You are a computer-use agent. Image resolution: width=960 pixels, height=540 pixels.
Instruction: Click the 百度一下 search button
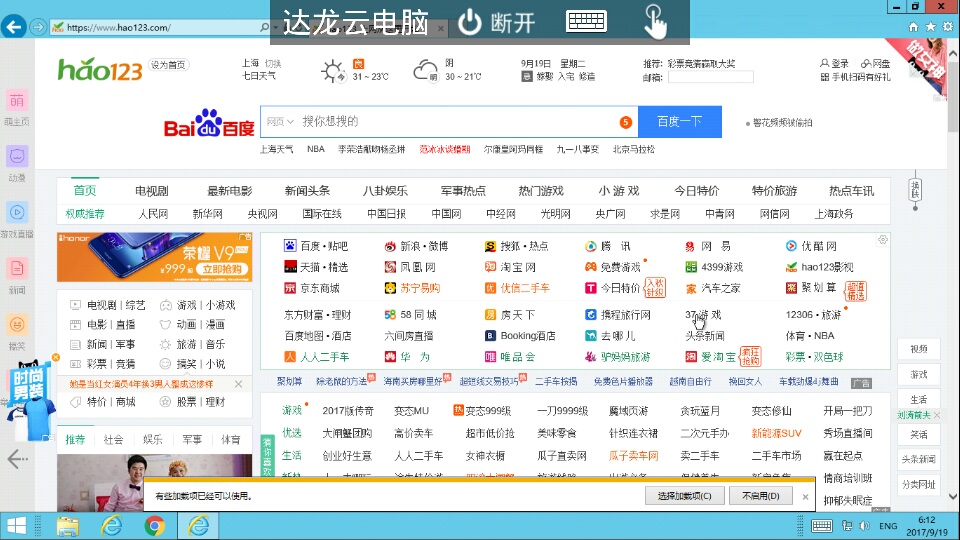tap(680, 121)
